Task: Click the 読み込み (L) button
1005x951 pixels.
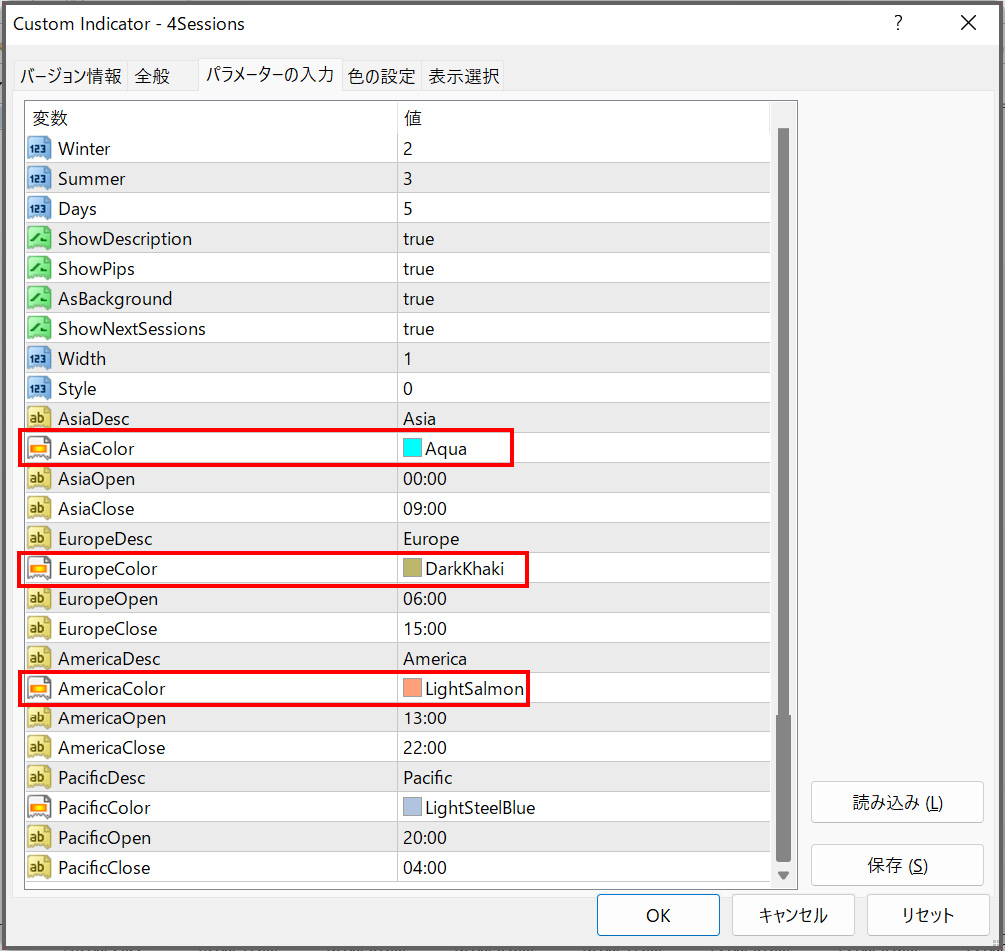Action: tap(897, 802)
